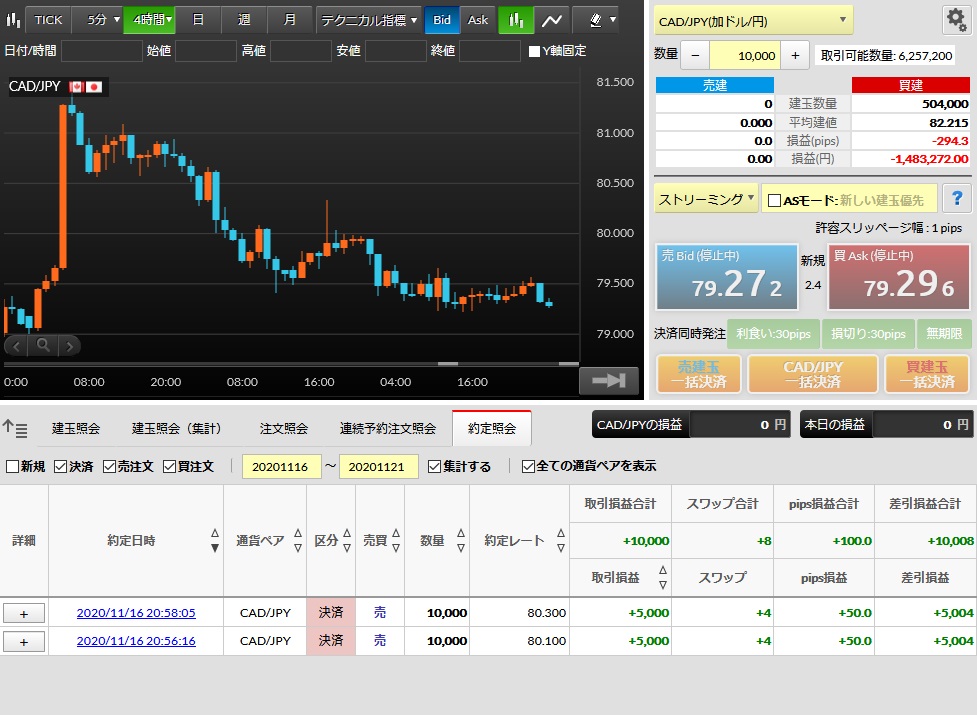Toggle the 集計する checkbox
Viewport: 977px width, 715px height.
pos(434,466)
